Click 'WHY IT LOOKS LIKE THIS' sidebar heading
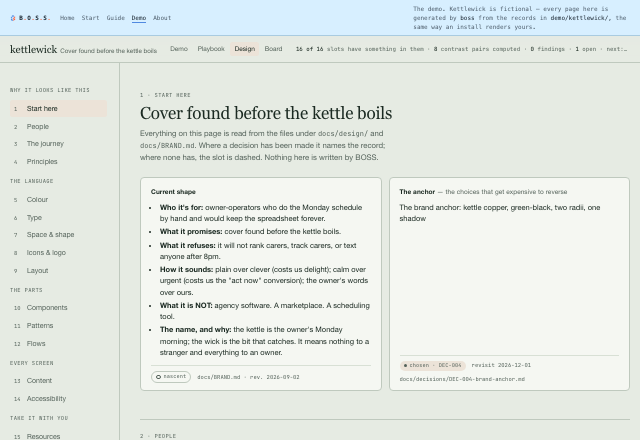 tap(50, 90)
